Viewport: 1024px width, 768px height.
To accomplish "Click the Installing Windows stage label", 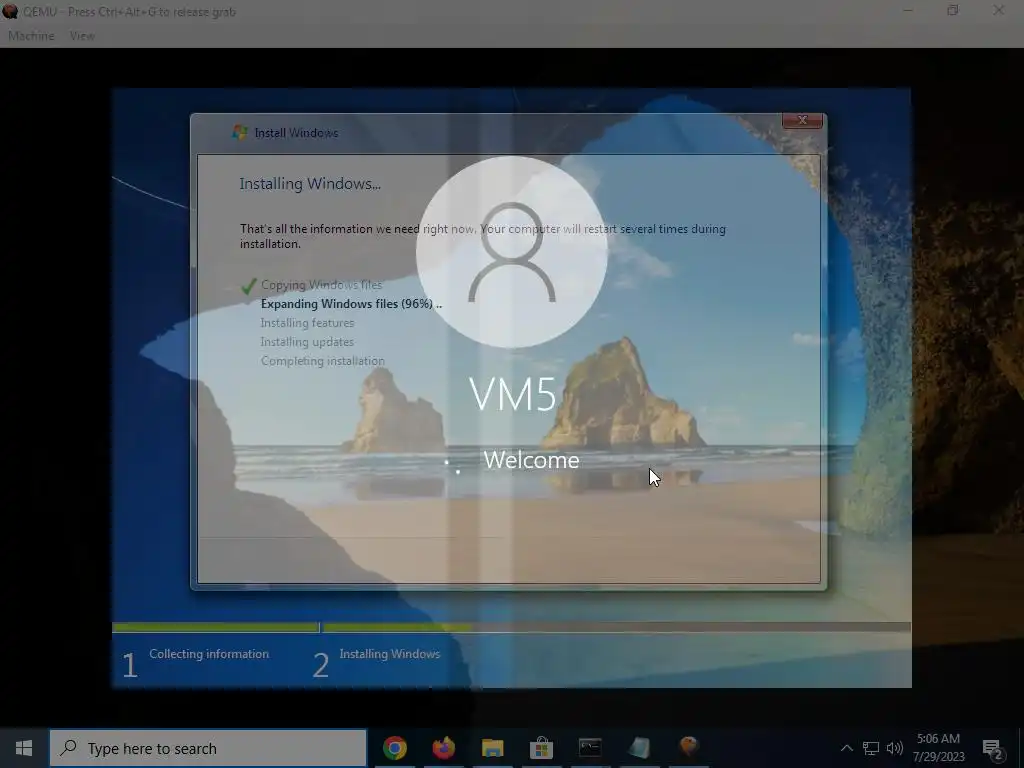I will (x=390, y=654).
